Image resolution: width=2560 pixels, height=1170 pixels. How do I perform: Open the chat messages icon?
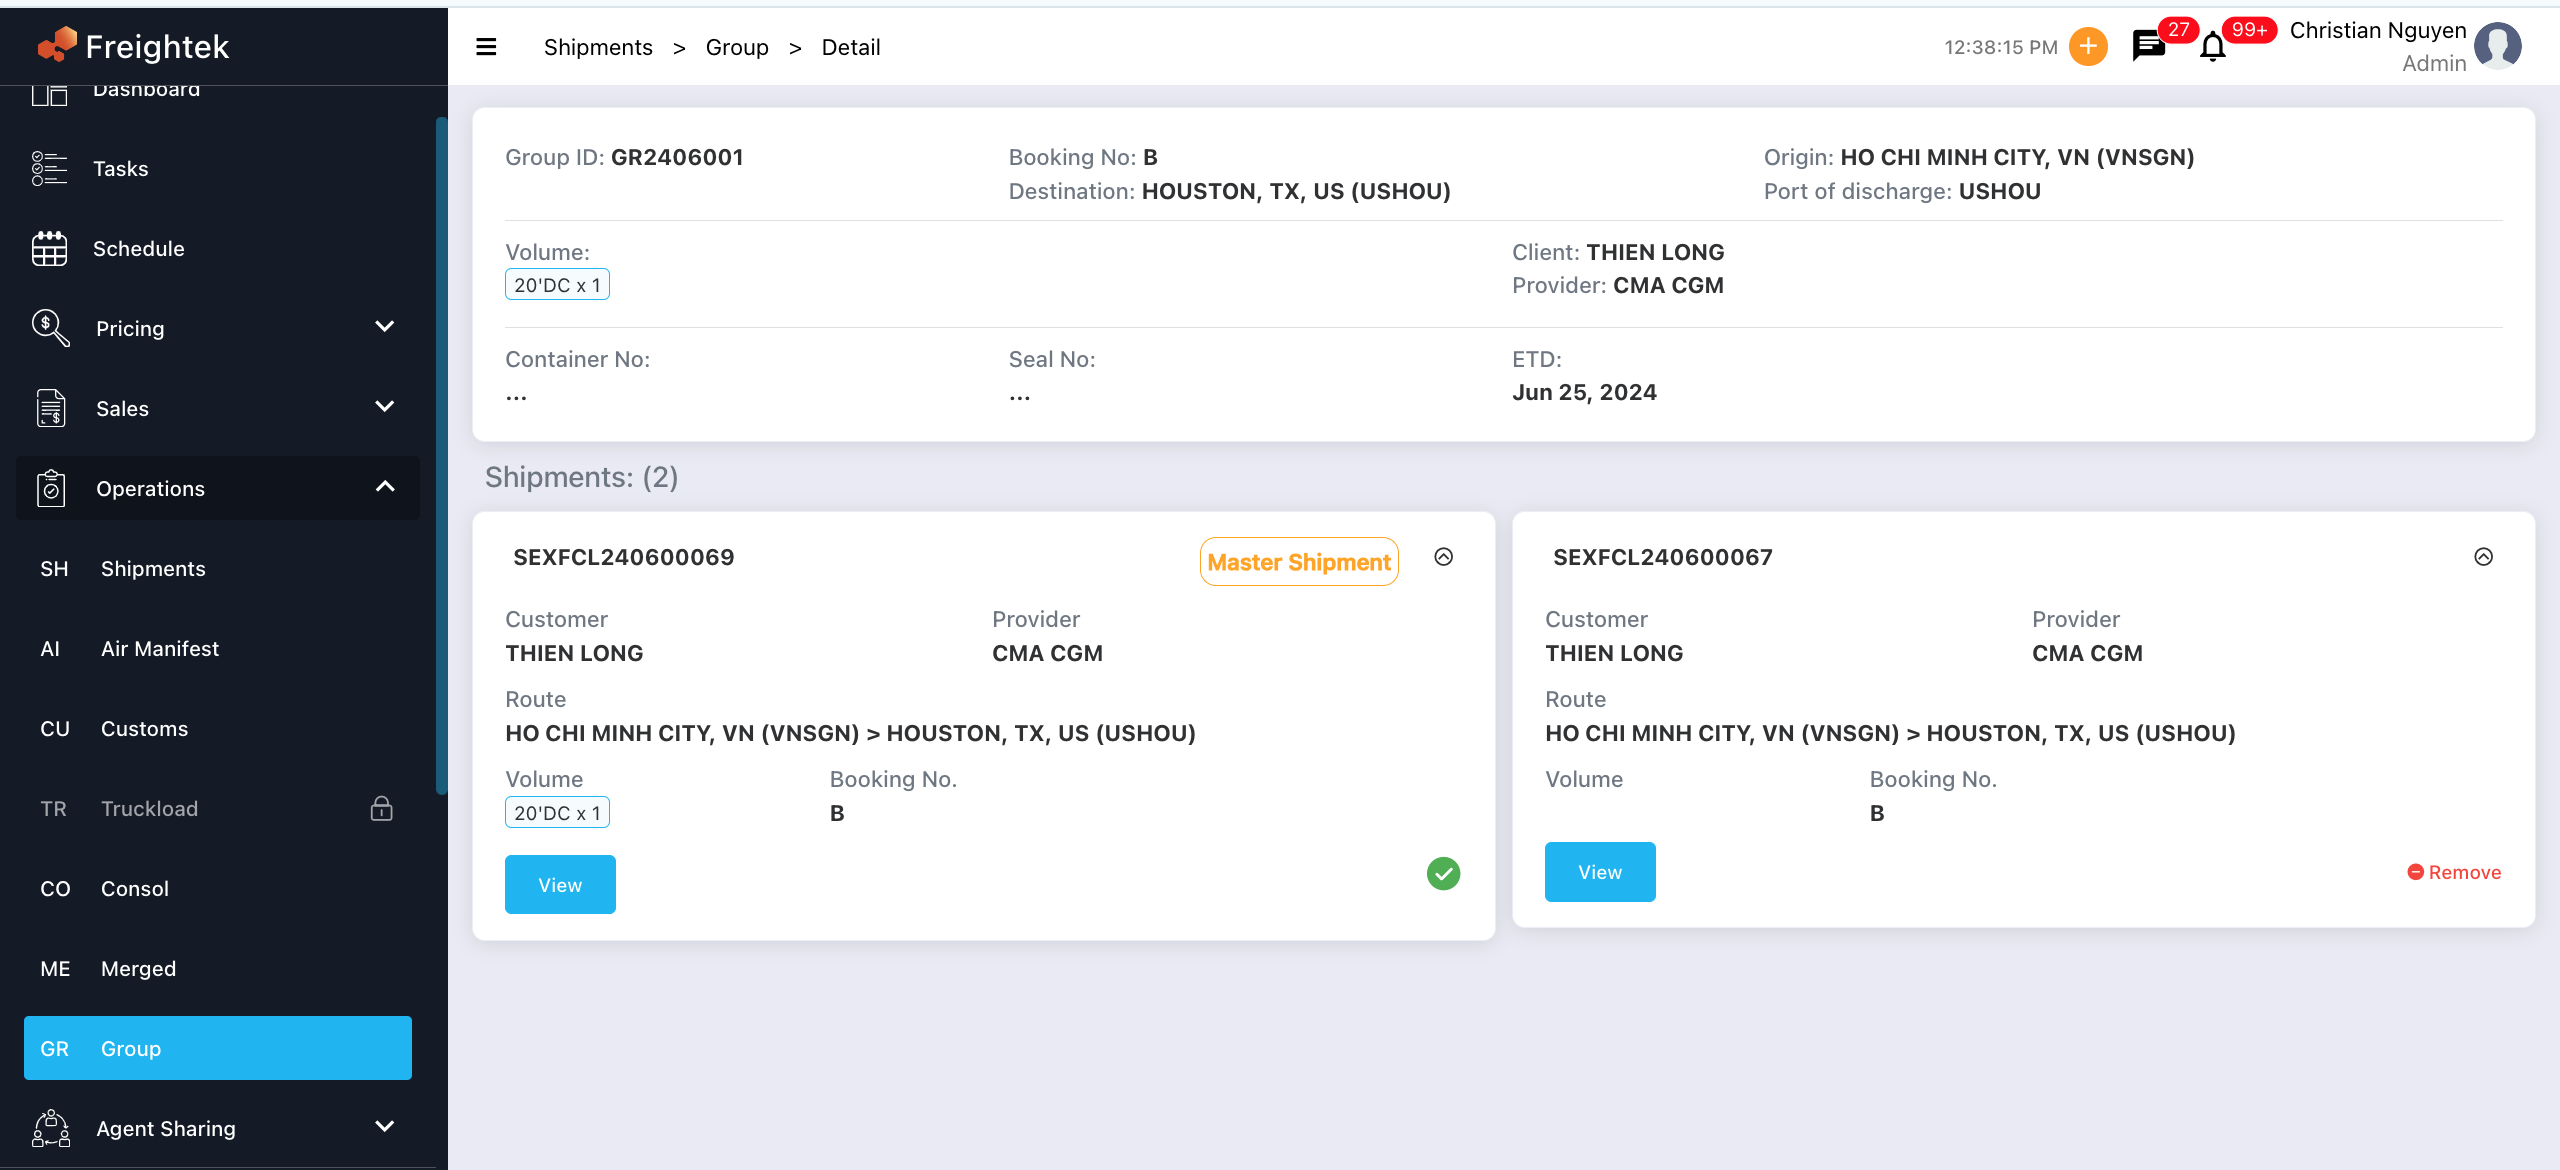[x=2148, y=47]
